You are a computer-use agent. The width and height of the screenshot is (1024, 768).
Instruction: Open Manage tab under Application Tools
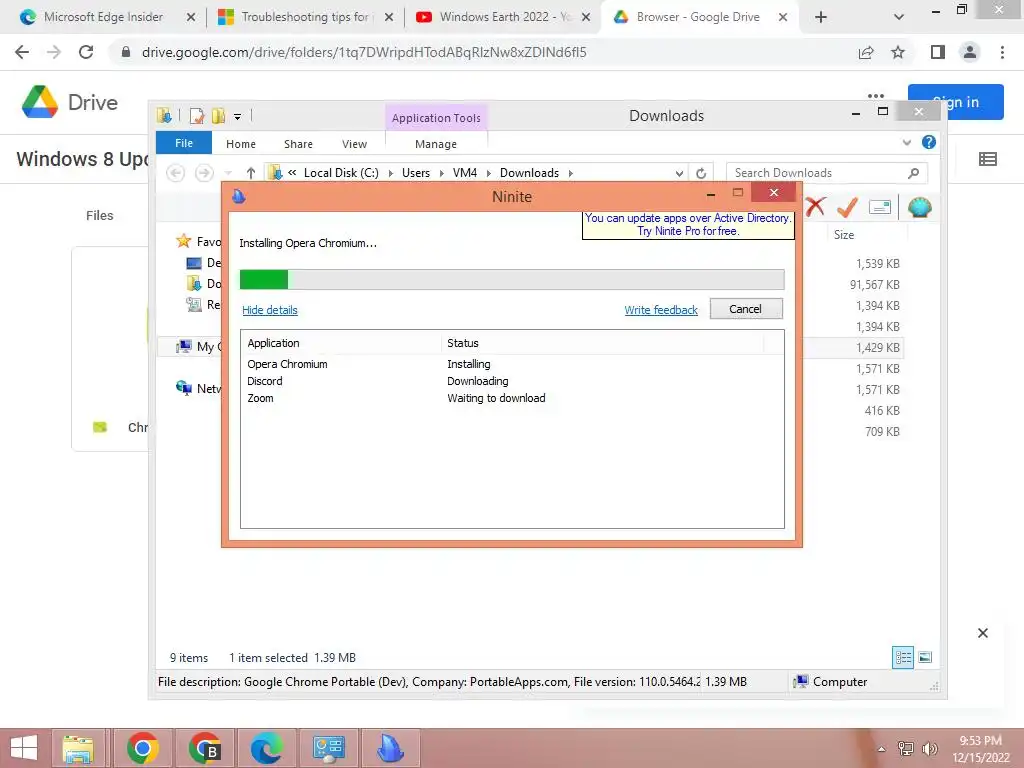tap(436, 144)
